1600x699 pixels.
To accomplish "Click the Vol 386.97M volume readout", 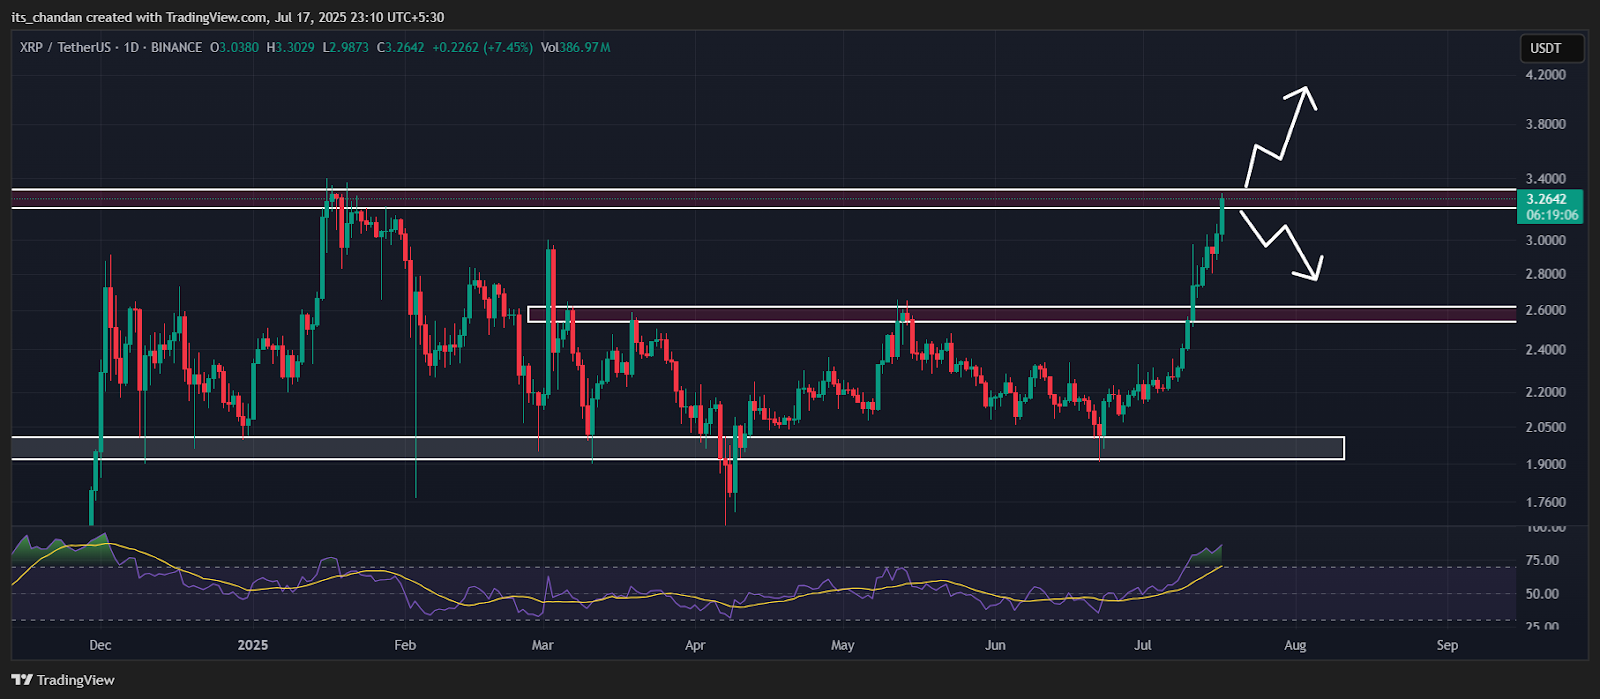I will pos(575,47).
